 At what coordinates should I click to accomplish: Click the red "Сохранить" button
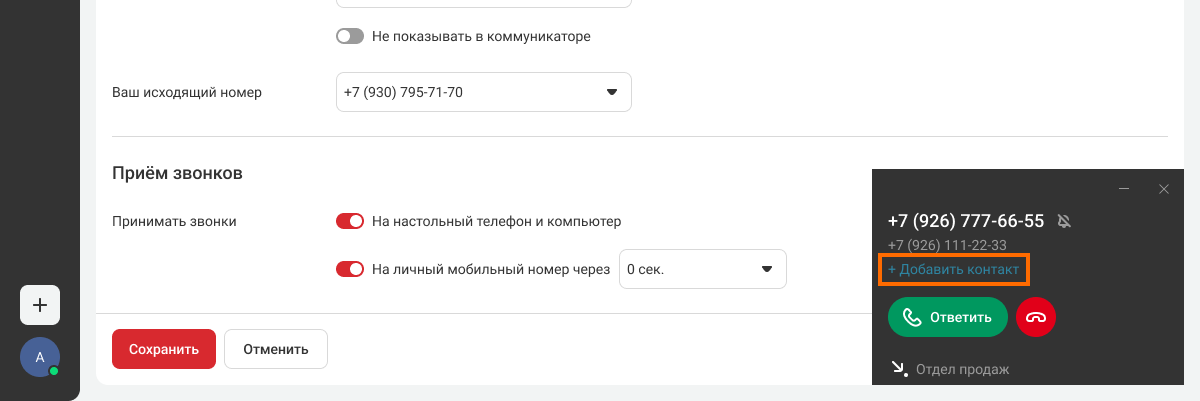click(x=164, y=349)
